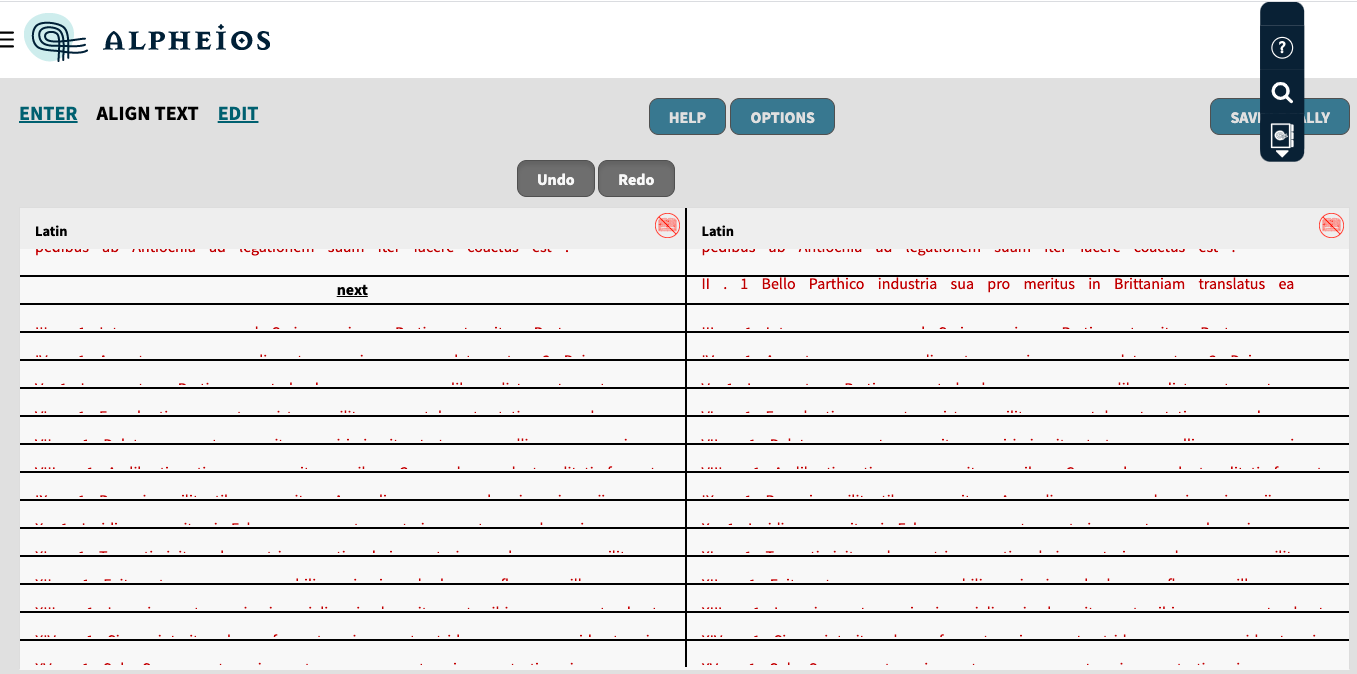Disable text display on the left Latin panel
Viewport: 1357px width, 674px height.
pos(666,226)
